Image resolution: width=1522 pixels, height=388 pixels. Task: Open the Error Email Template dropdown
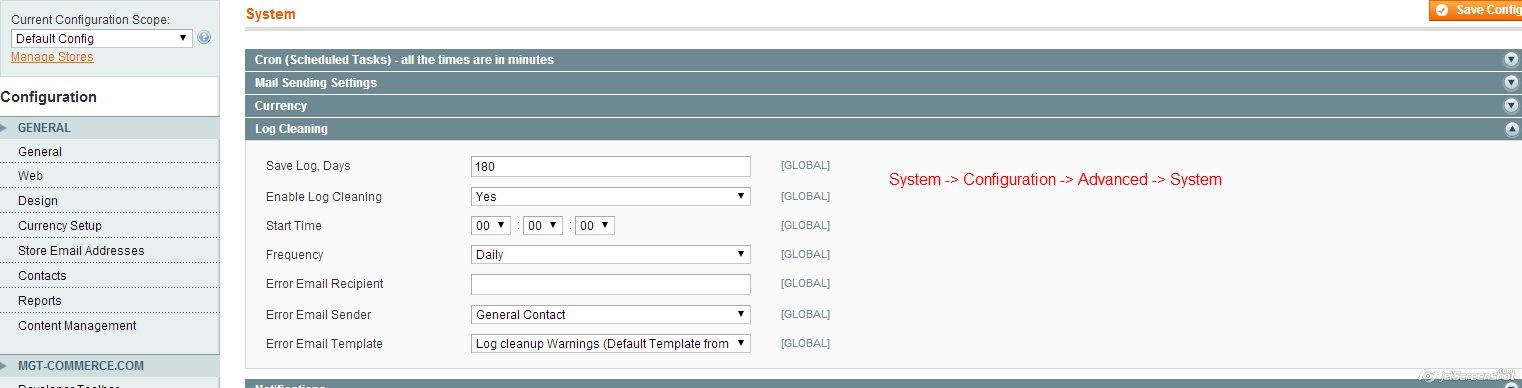pos(611,344)
